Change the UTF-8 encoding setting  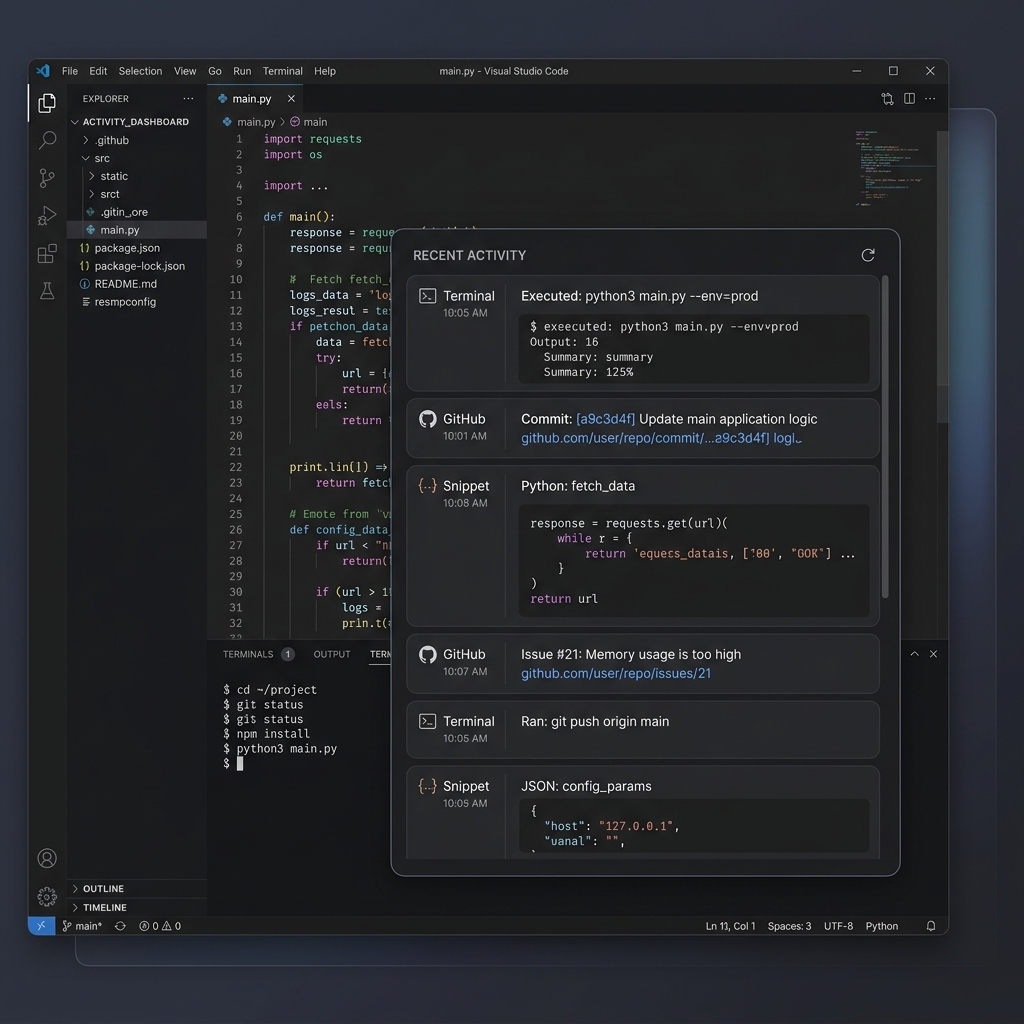click(x=839, y=926)
